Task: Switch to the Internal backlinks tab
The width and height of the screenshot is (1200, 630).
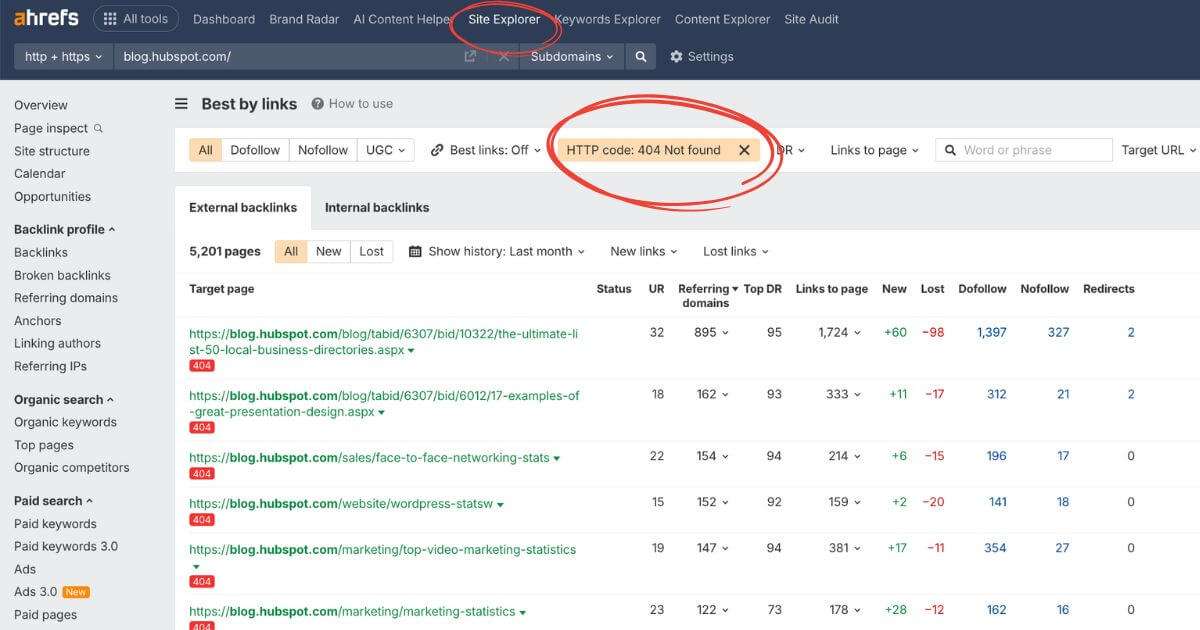Action: 376,207
